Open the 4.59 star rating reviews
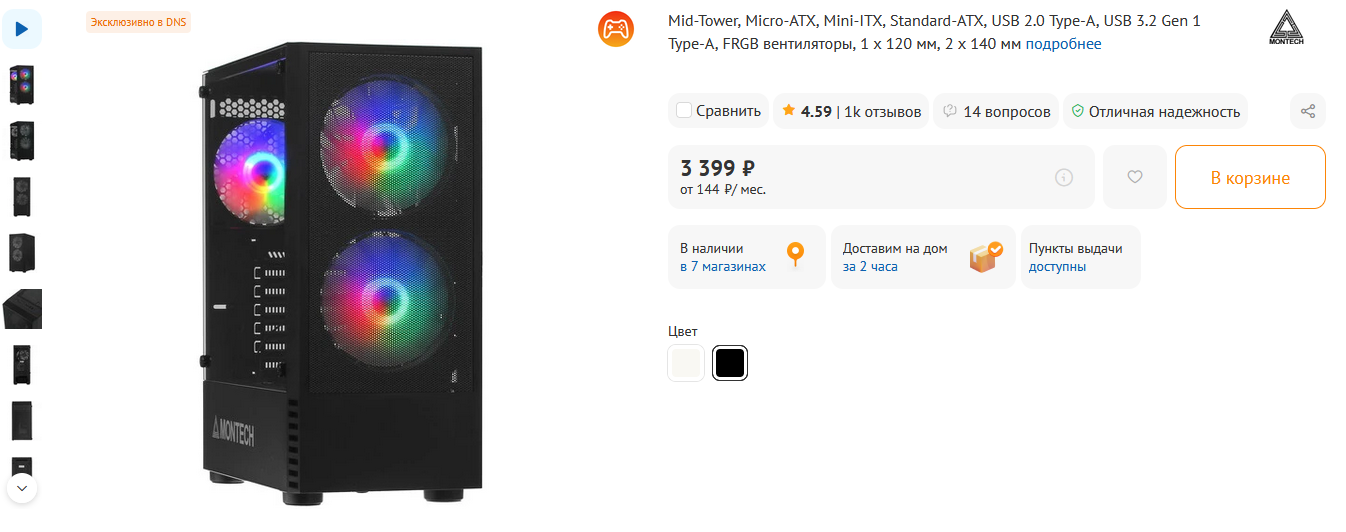Screen dimensions: 1346x532 click(x=850, y=111)
